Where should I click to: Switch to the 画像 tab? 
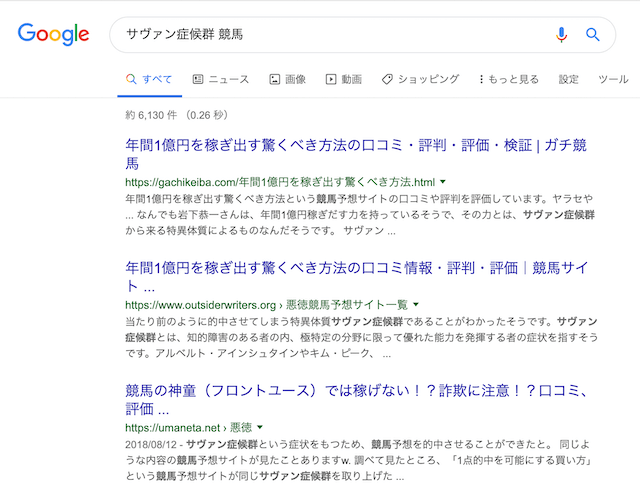click(x=287, y=79)
